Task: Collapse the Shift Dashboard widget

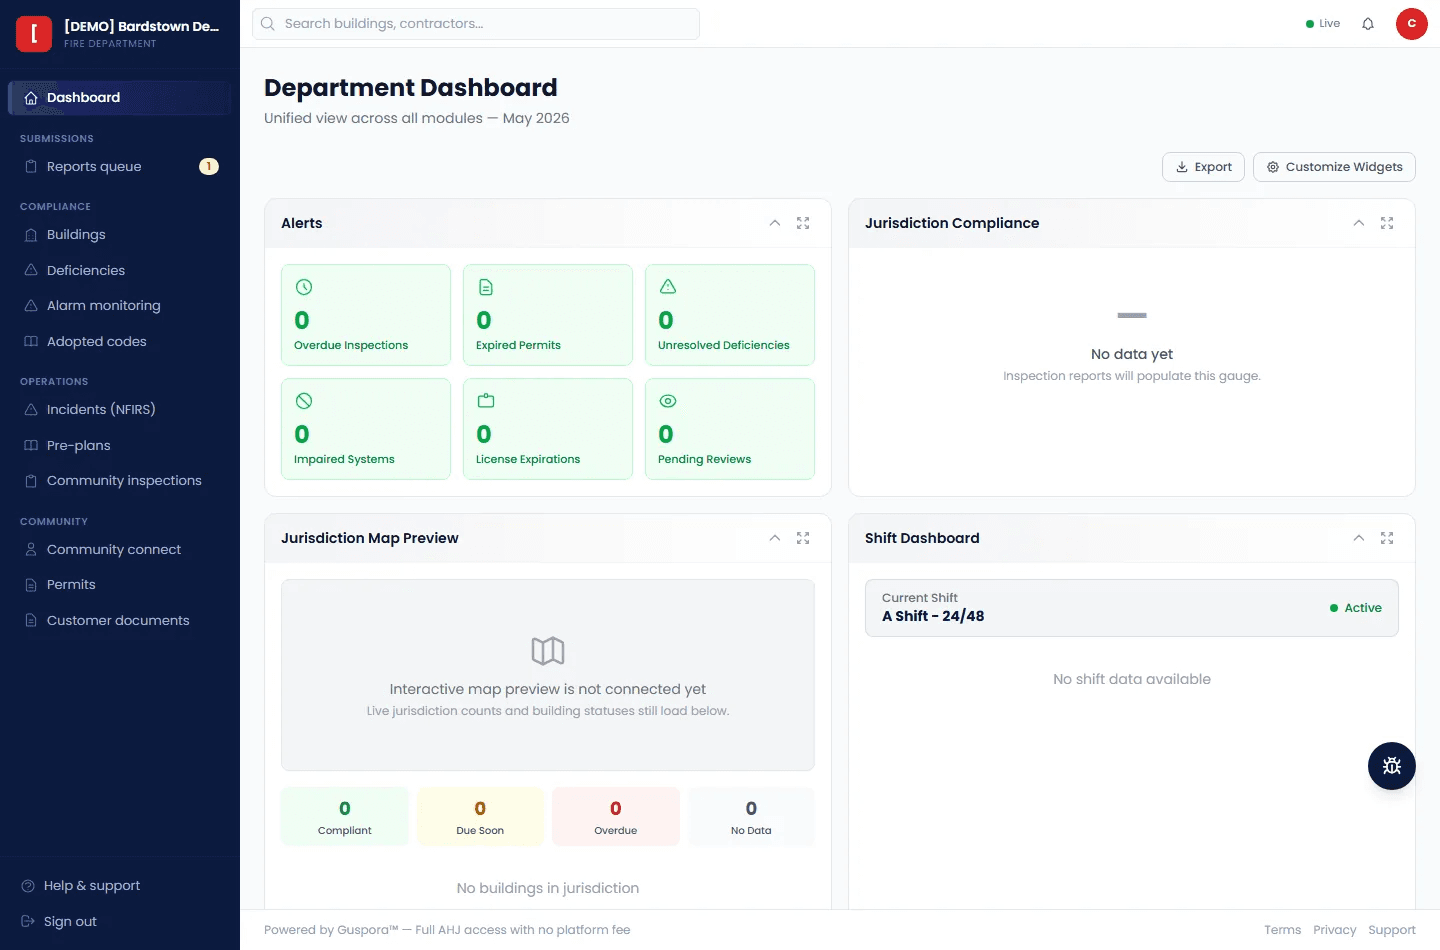Action: [1359, 538]
